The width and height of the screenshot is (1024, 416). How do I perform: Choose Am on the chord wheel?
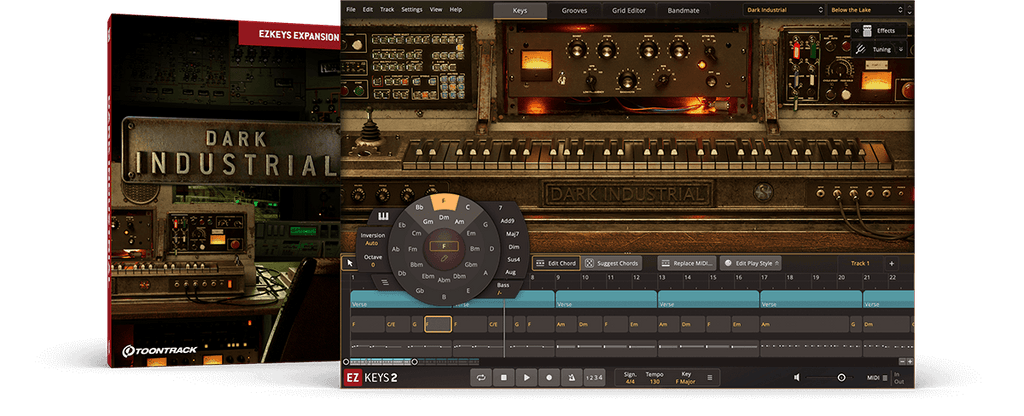coord(458,222)
